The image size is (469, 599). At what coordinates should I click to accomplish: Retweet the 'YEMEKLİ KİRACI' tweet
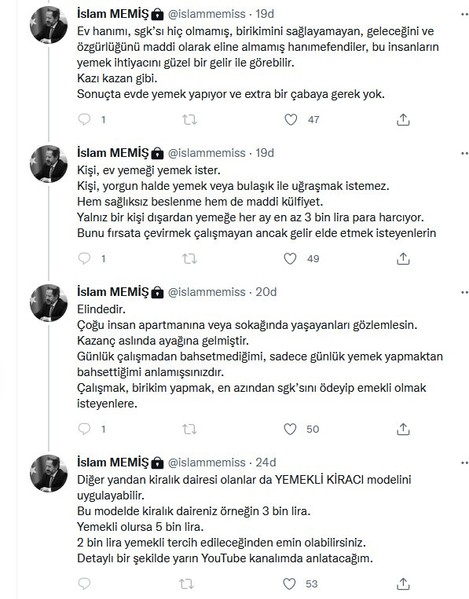point(187,584)
